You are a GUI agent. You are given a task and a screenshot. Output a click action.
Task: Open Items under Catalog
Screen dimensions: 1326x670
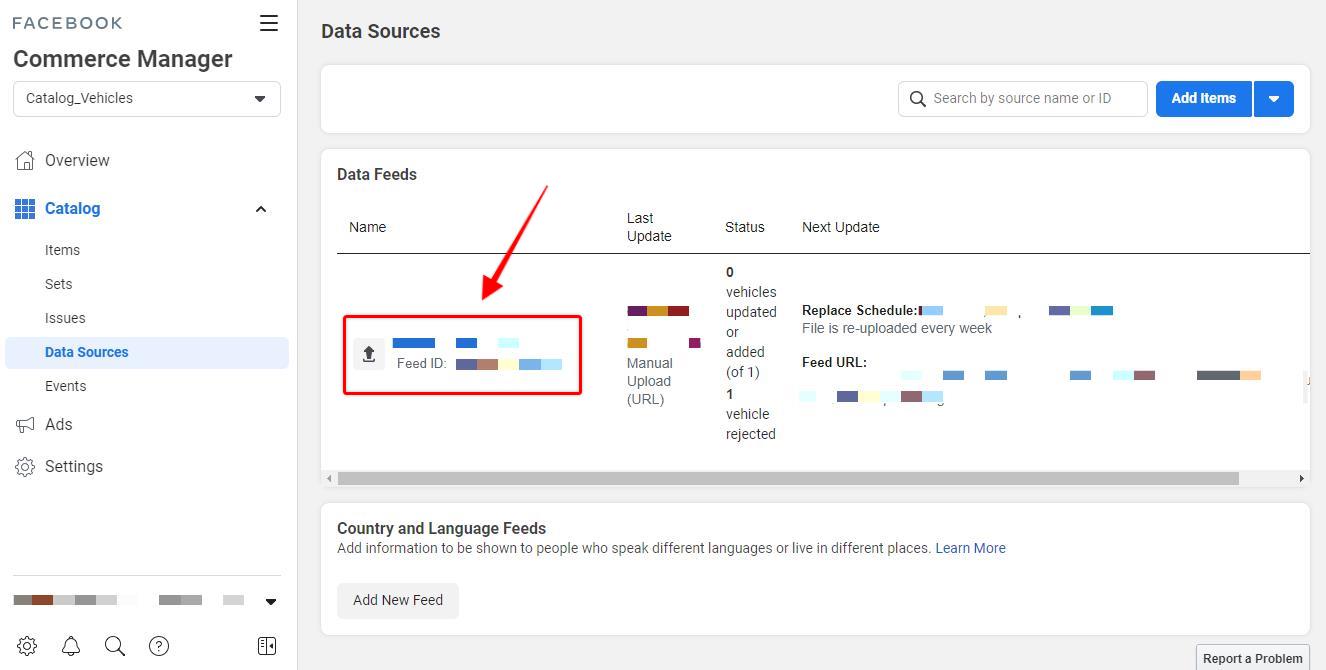coord(62,250)
